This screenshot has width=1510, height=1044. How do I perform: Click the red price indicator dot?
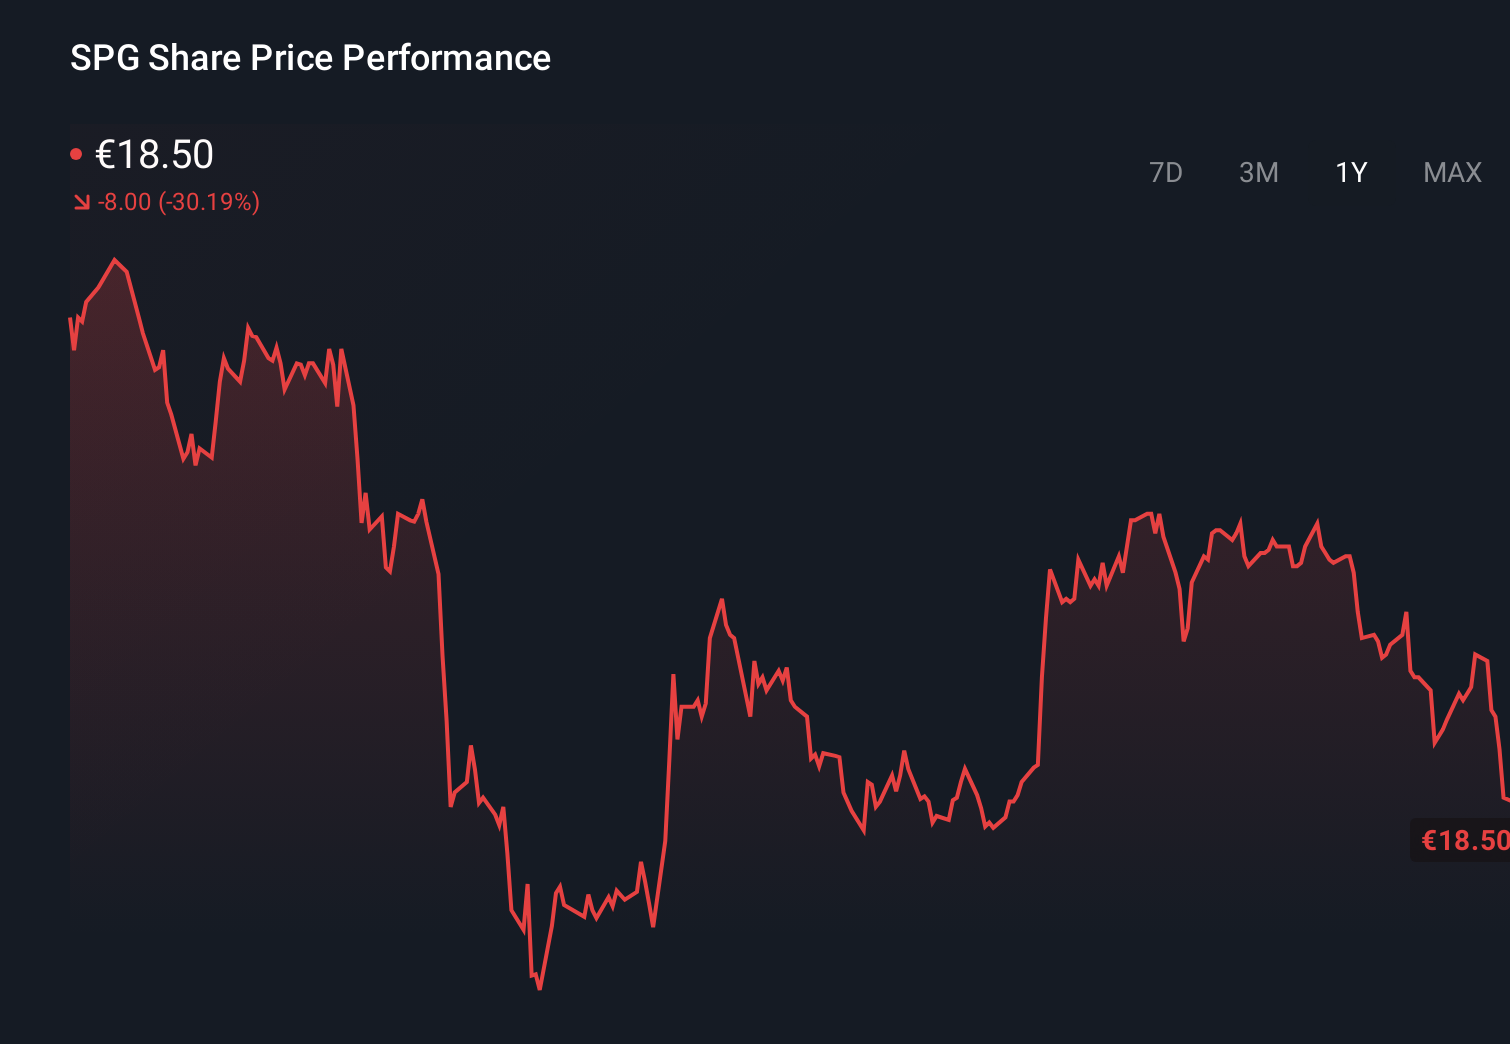coord(76,152)
